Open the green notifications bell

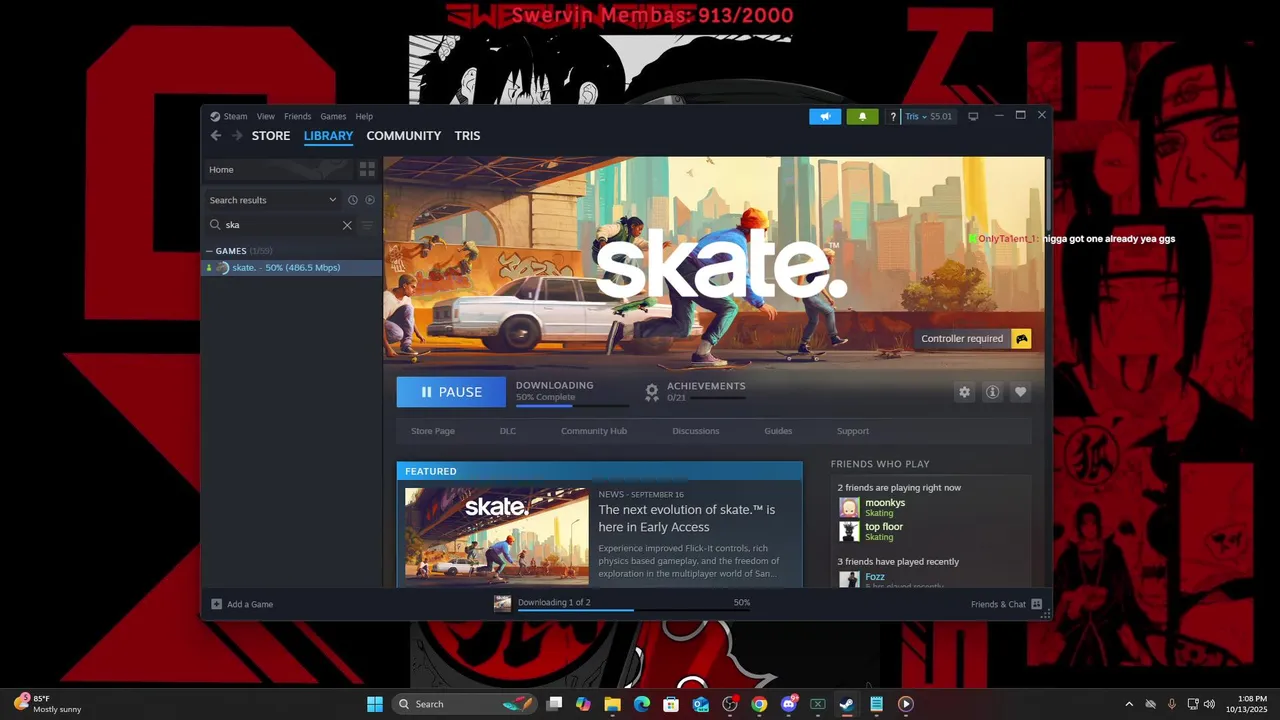(x=863, y=117)
